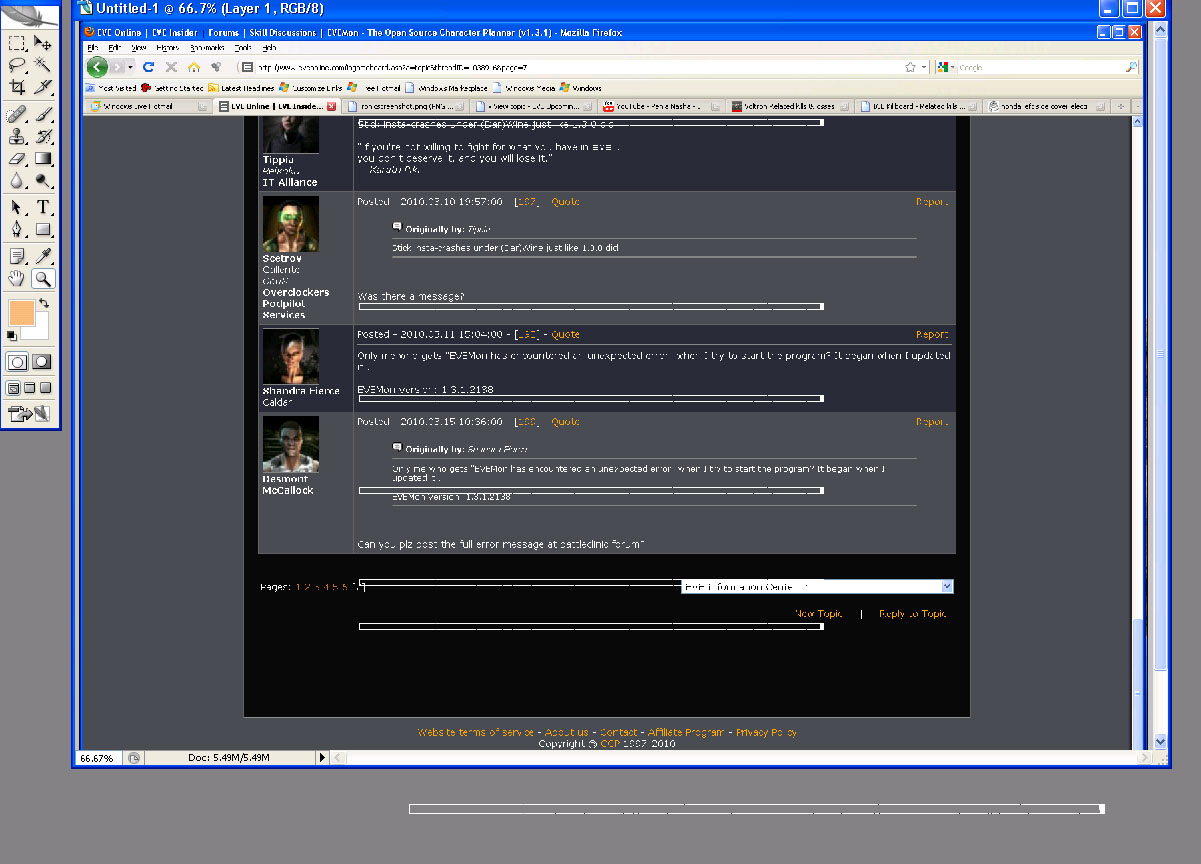The image size is (1201, 864).
Task: Select the Eraser tool
Action: point(17,159)
